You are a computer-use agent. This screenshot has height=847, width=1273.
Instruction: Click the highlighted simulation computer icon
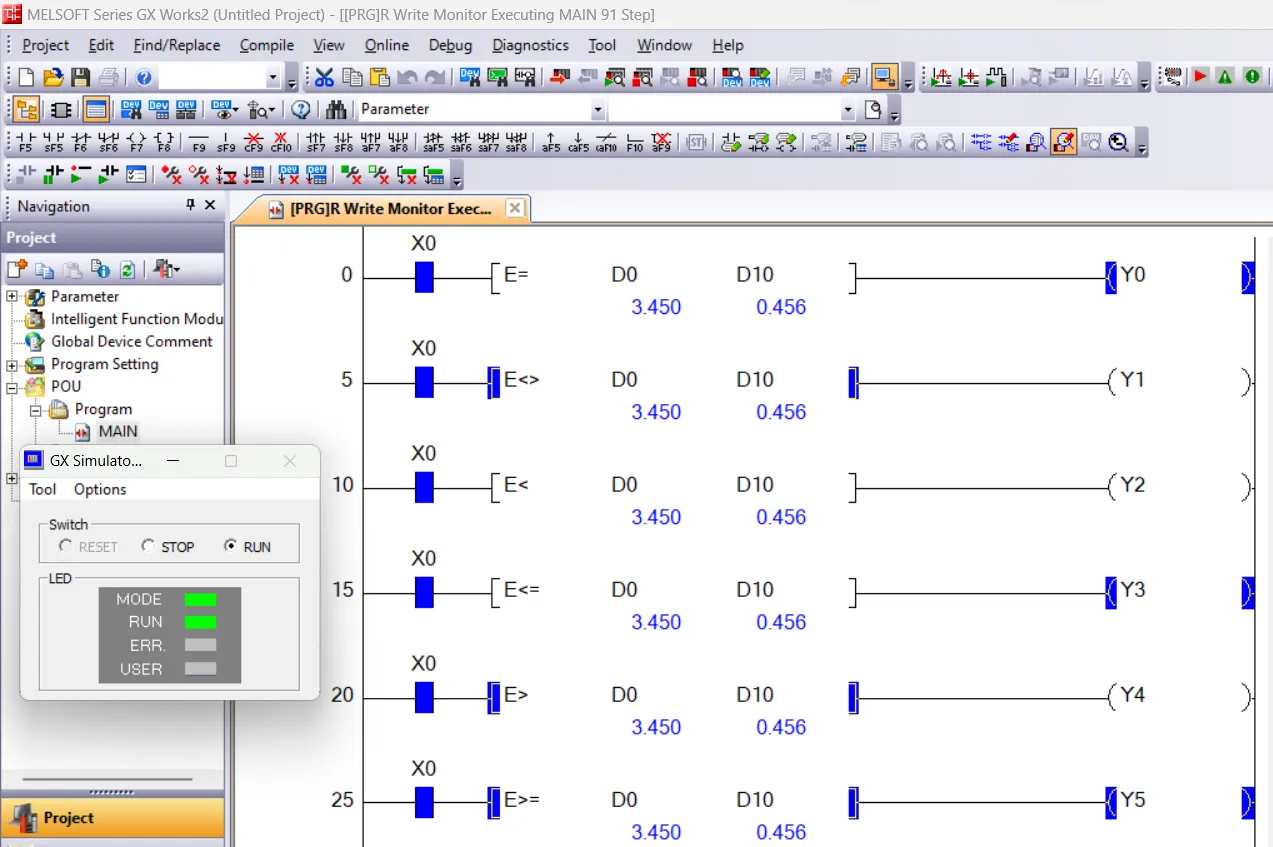click(x=884, y=77)
